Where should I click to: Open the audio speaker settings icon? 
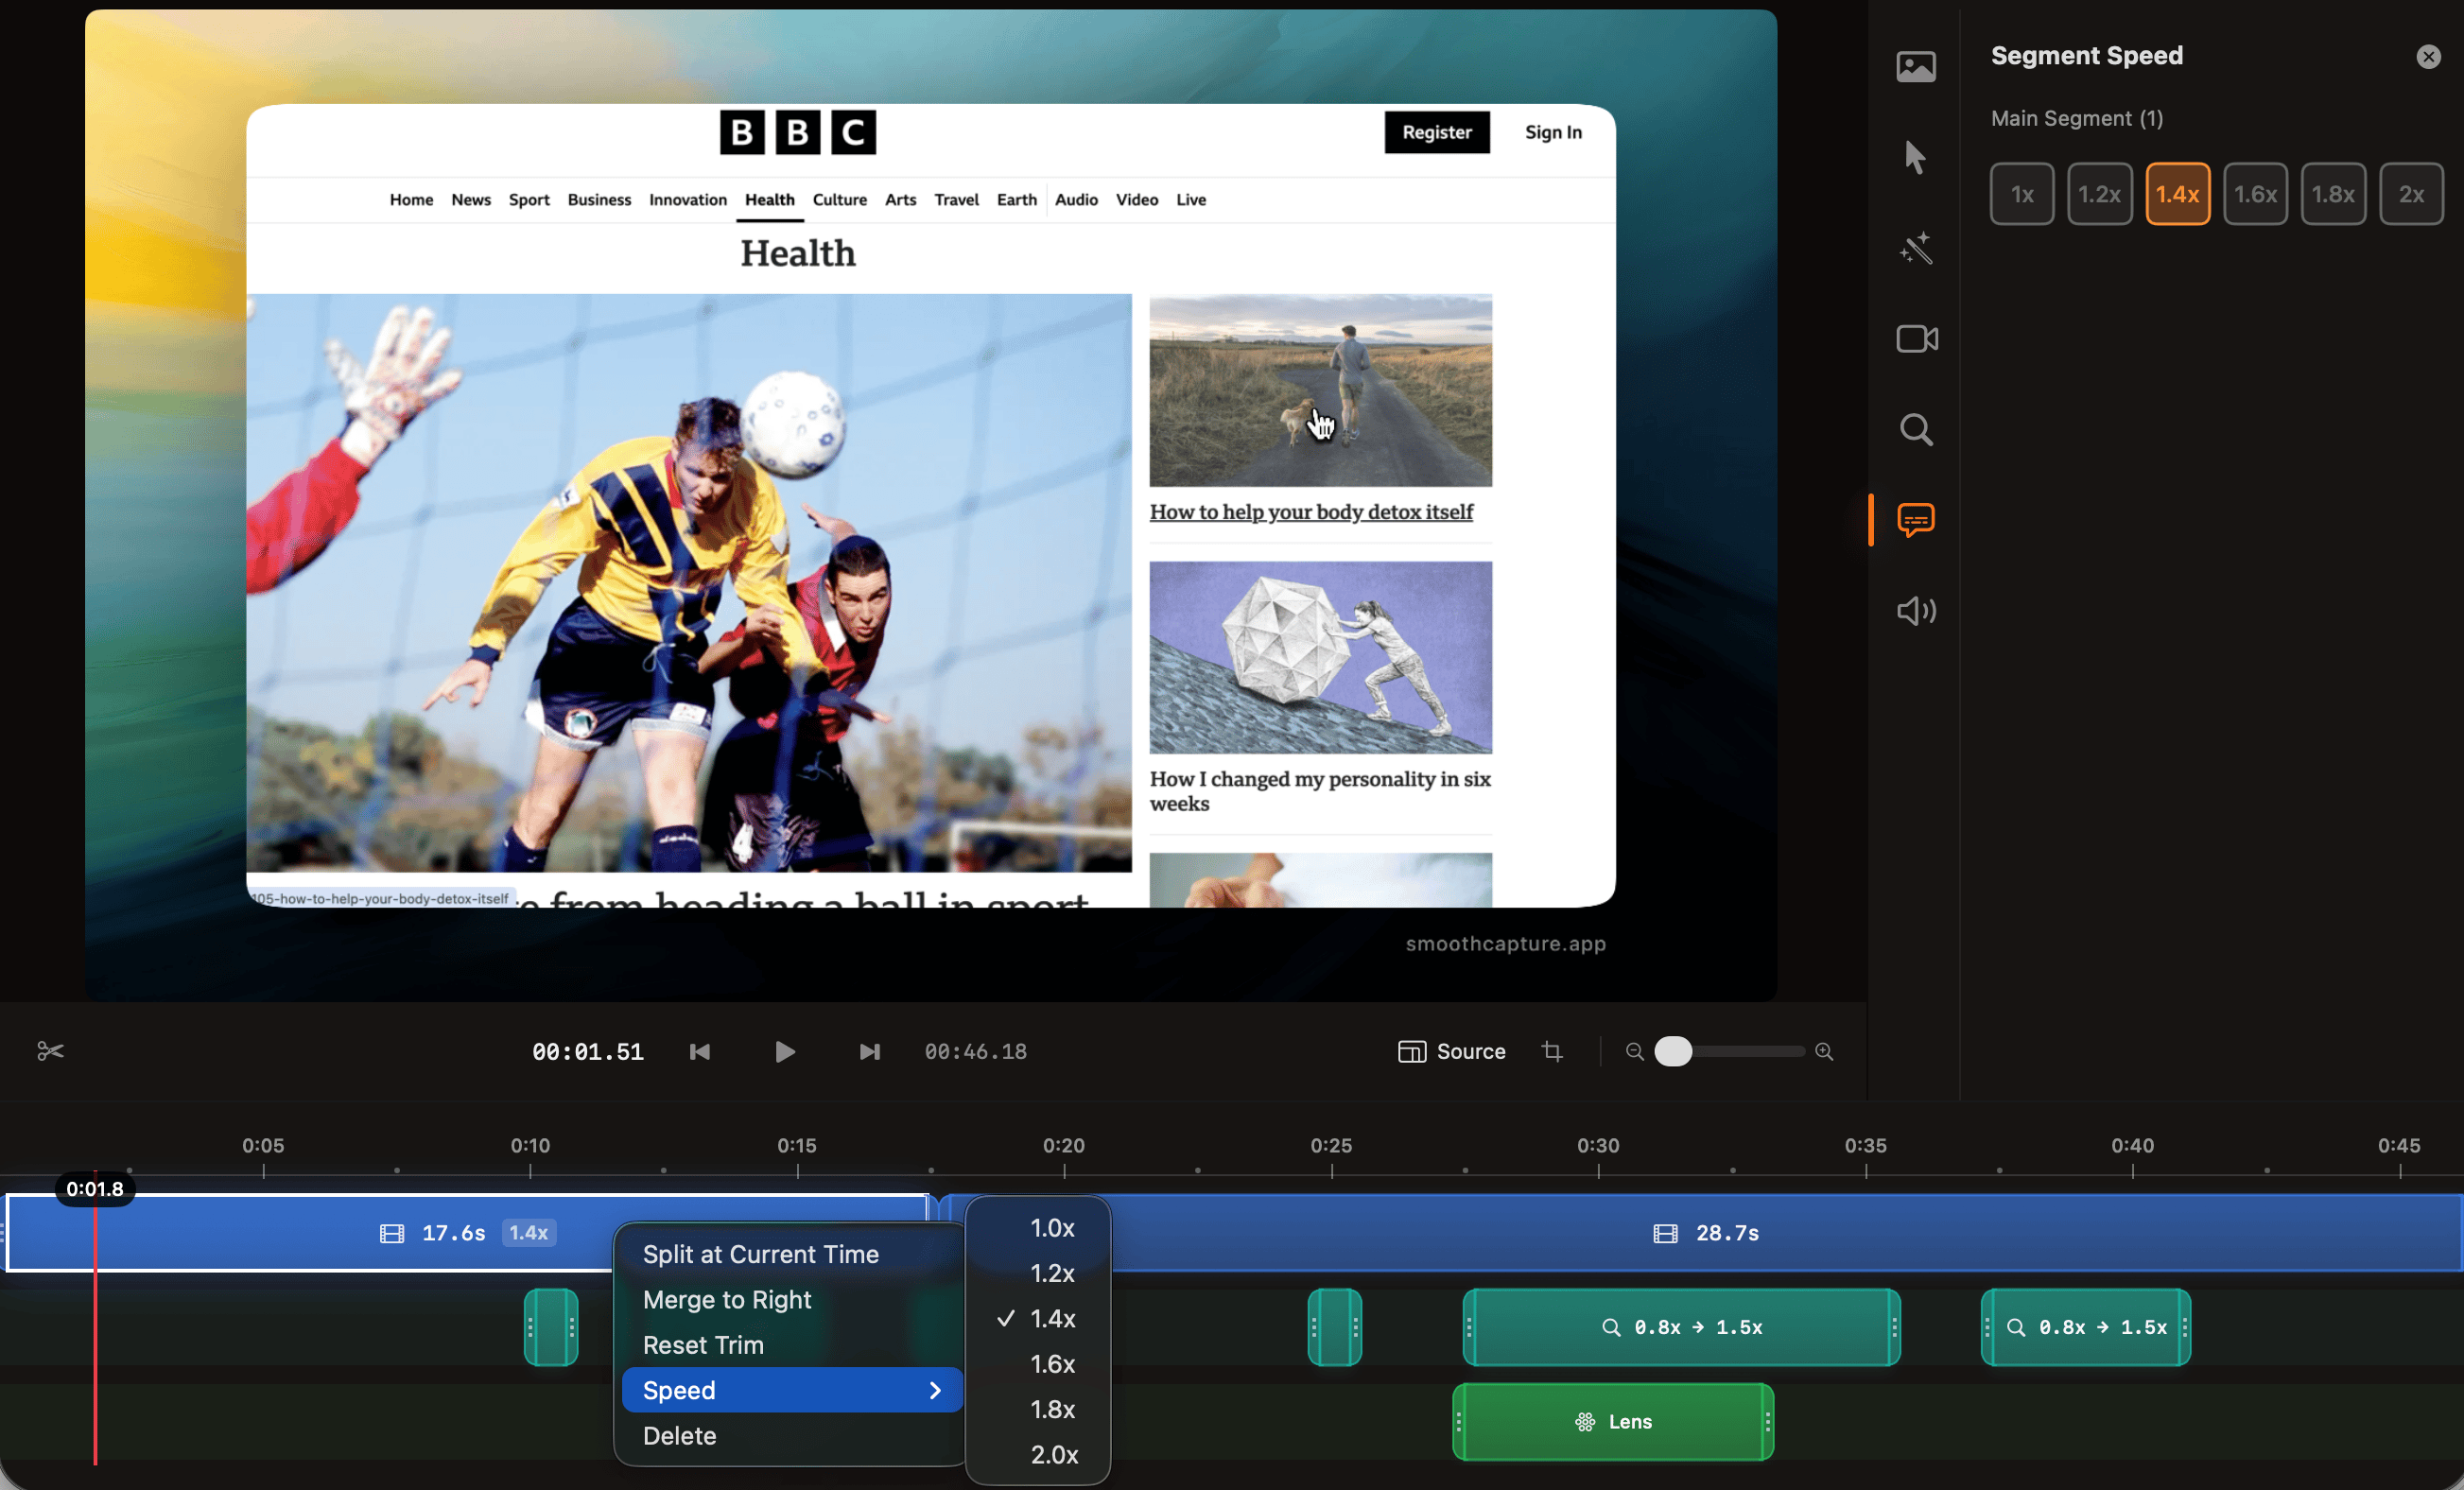coord(1915,610)
